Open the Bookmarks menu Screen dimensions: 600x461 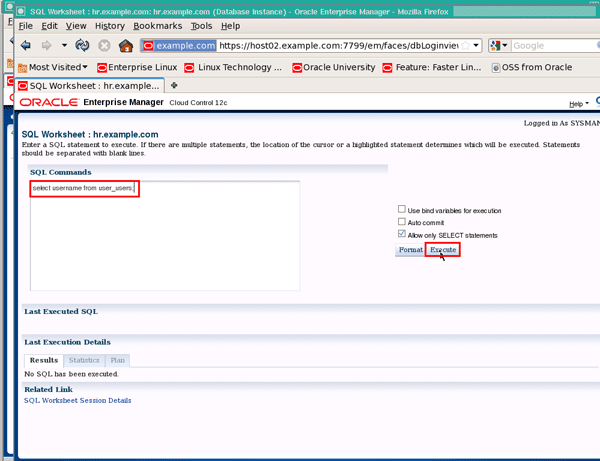158,26
